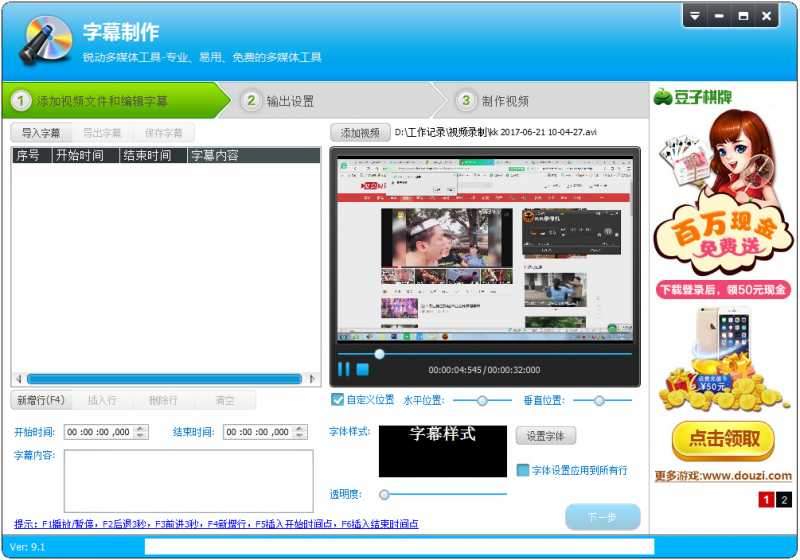This screenshot has height=560, width=800.
Task: Minimize the 字幕制作 window
Action: pyautogui.click(x=719, y=16)
